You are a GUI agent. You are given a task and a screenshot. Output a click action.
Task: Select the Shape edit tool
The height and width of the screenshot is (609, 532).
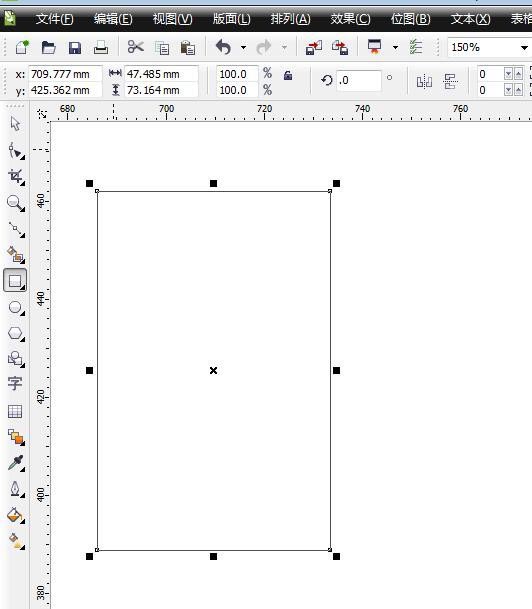[x=16, y=151]
